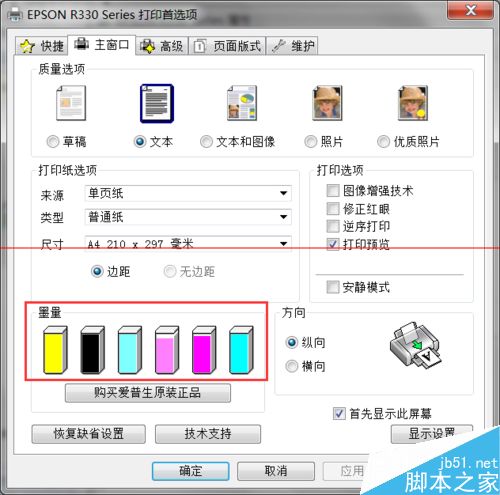Enable the 图像增强技术 checkbox
The image size is (500, 495).
click(x=333, y=191)
